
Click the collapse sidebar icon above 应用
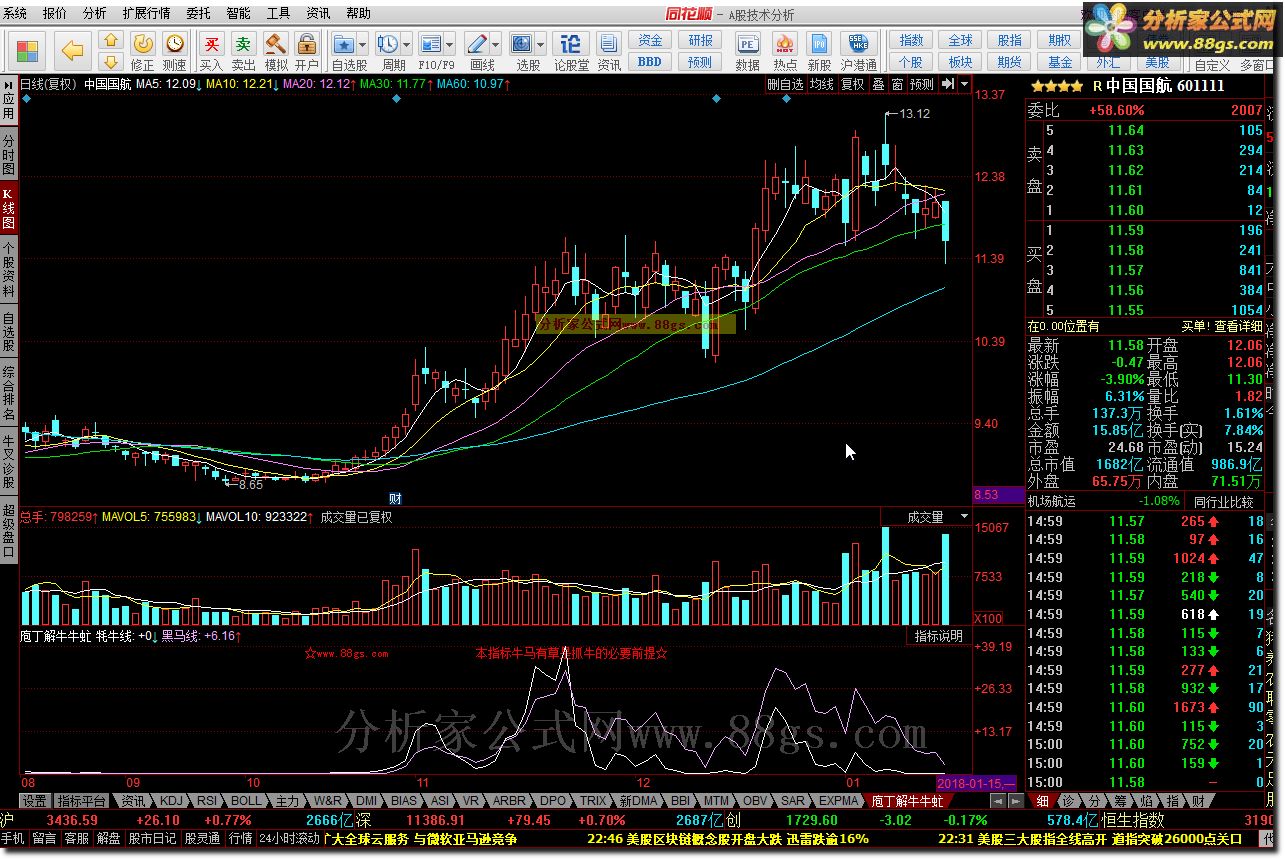point(8,84)
